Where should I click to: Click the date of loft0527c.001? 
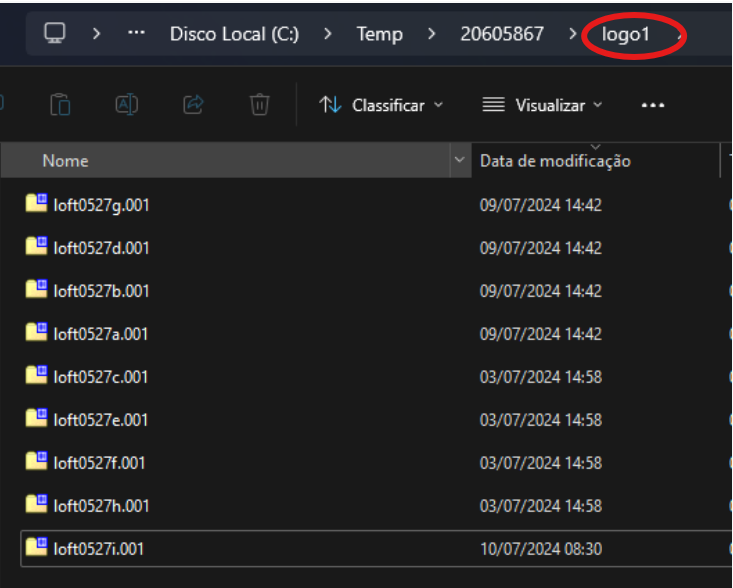pyautogui.click(x=541, y=377)
